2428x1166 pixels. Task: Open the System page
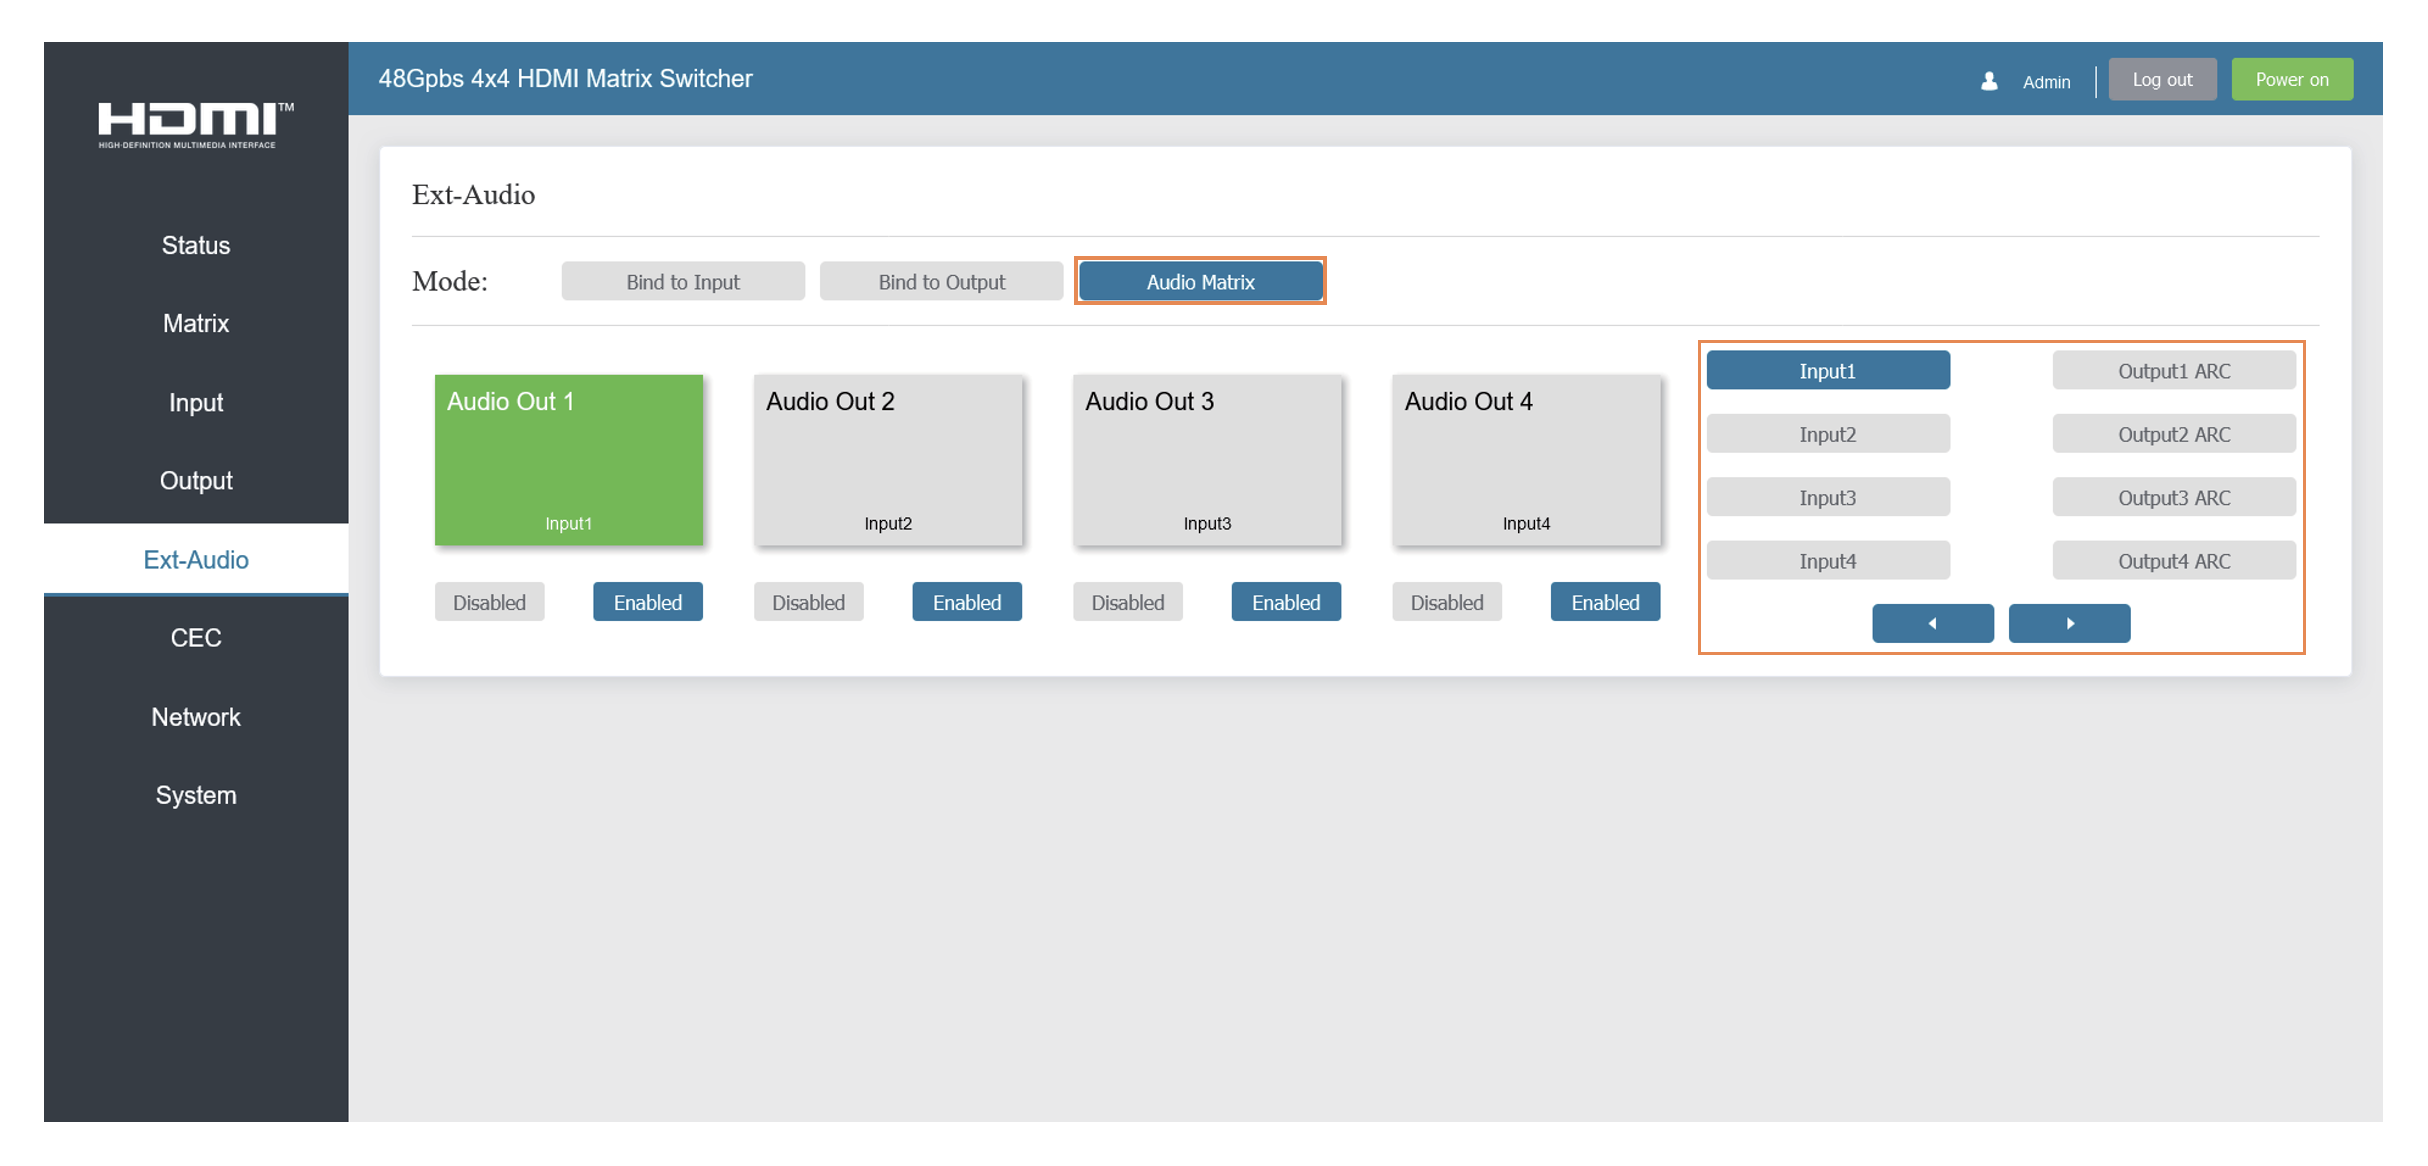196,795
